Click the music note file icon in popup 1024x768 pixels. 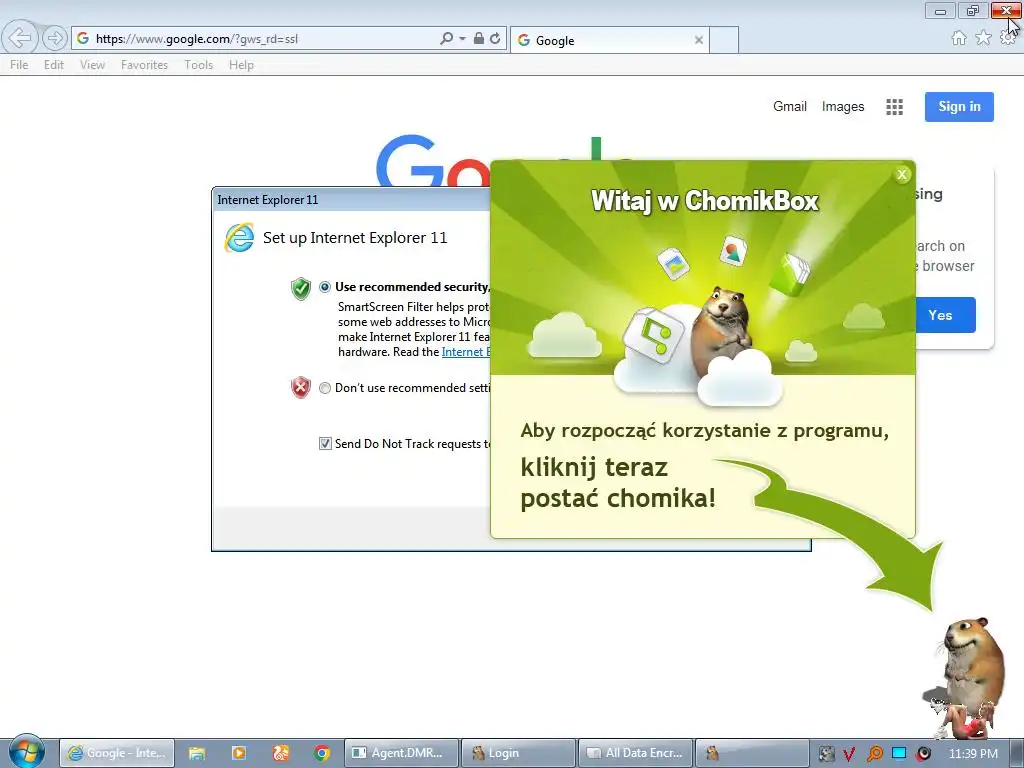coord(653,334)
